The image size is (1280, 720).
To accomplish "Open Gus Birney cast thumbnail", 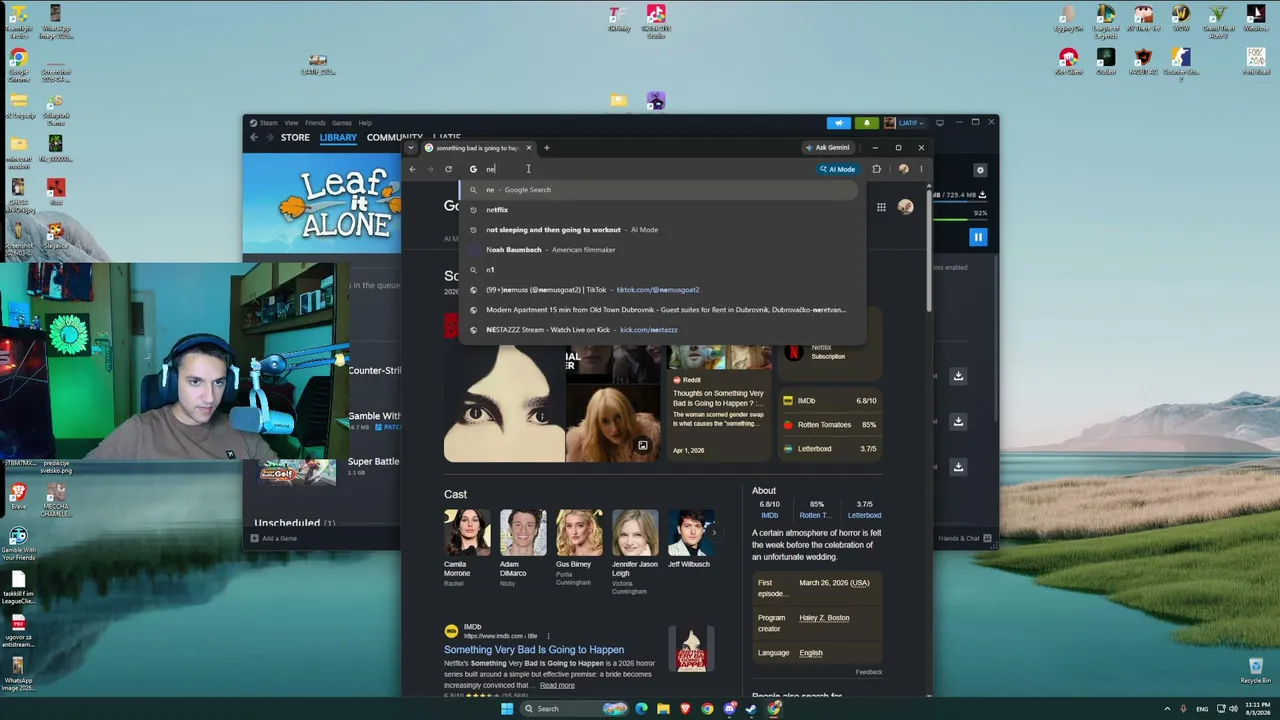I will pyautogui.click(x=579, y=533).
